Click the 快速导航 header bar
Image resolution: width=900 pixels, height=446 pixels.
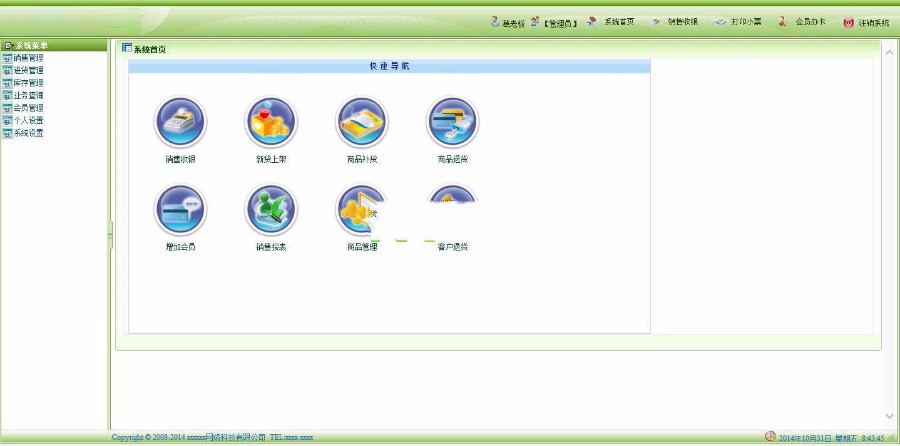pos(389,66)
